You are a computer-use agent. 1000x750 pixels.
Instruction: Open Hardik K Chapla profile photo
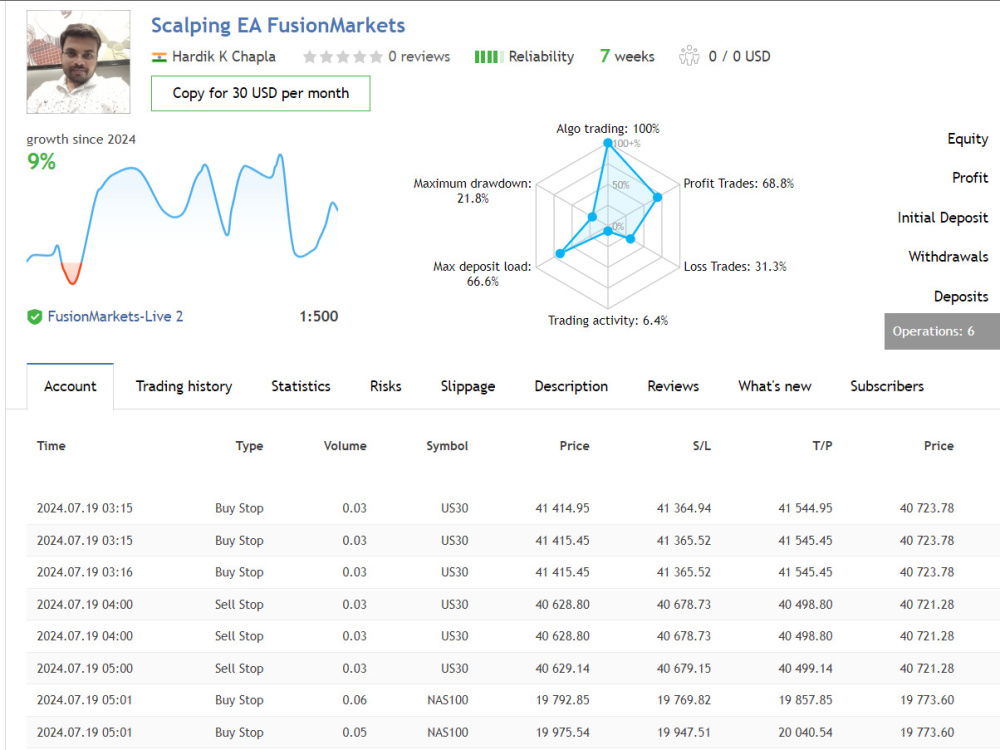[78, 62]
